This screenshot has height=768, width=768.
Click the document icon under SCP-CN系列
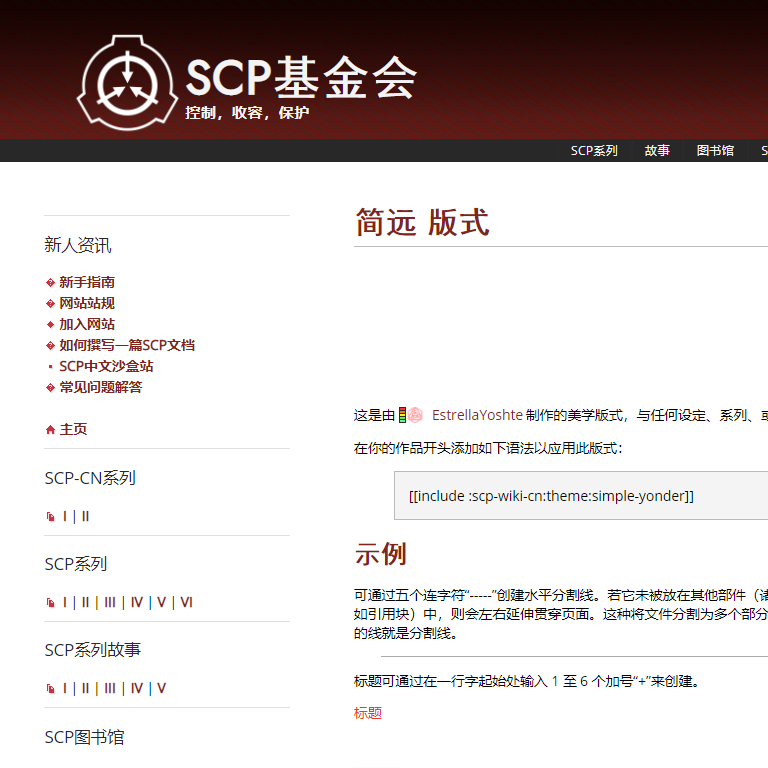point(51,517)
